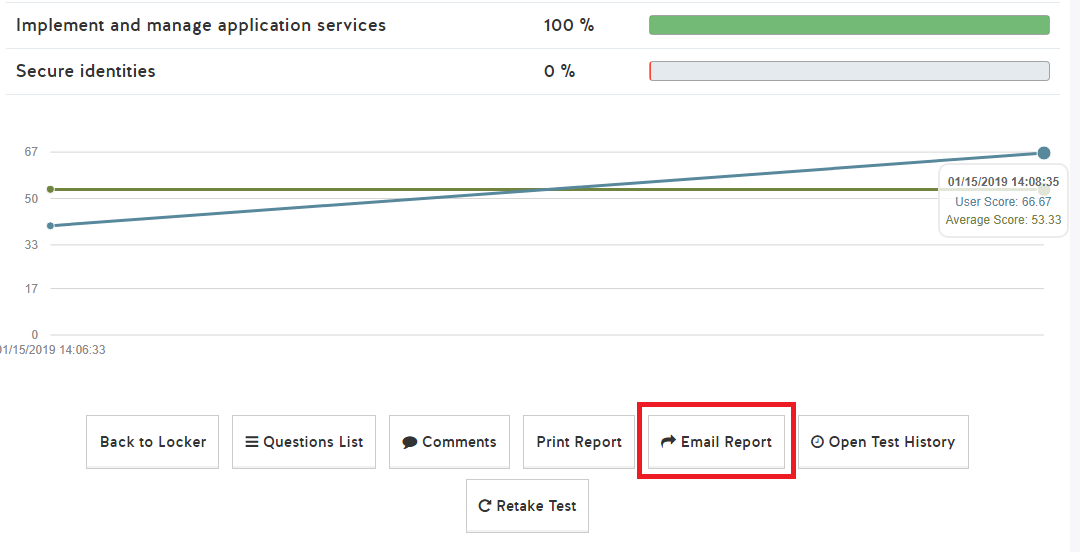Click the full green progress bar for application services

pyautogui.click(x=849, y=25)
